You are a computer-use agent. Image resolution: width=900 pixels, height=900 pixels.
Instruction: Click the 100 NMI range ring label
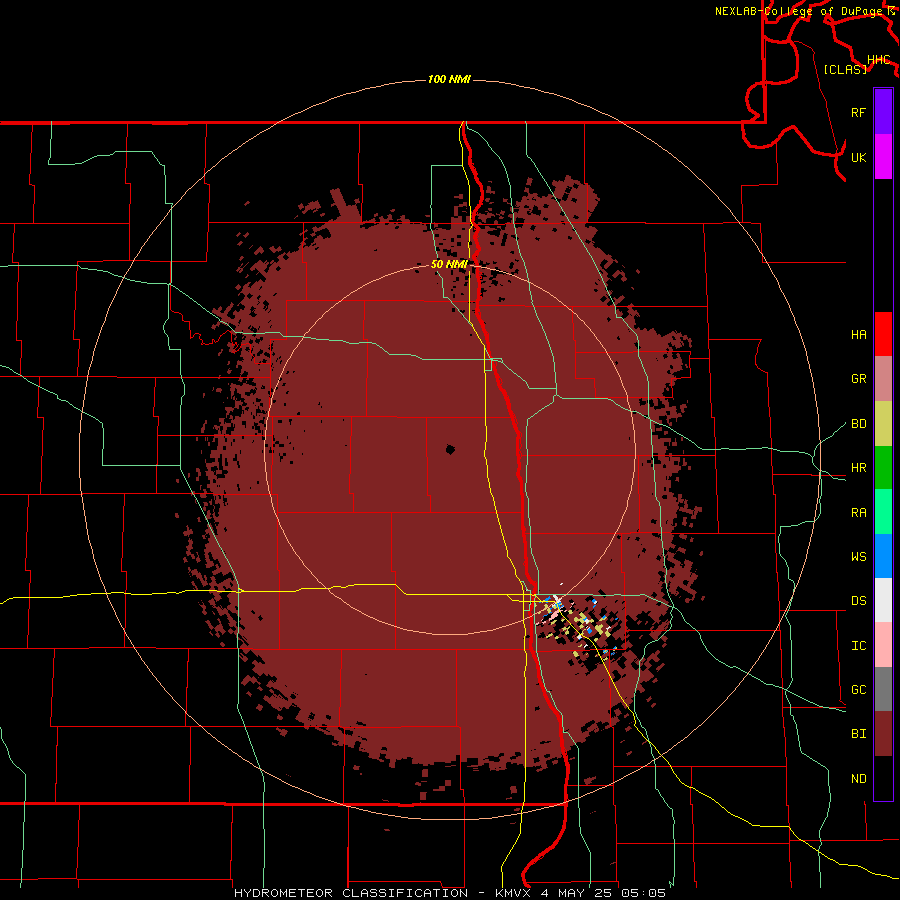[x=449, y=79]
